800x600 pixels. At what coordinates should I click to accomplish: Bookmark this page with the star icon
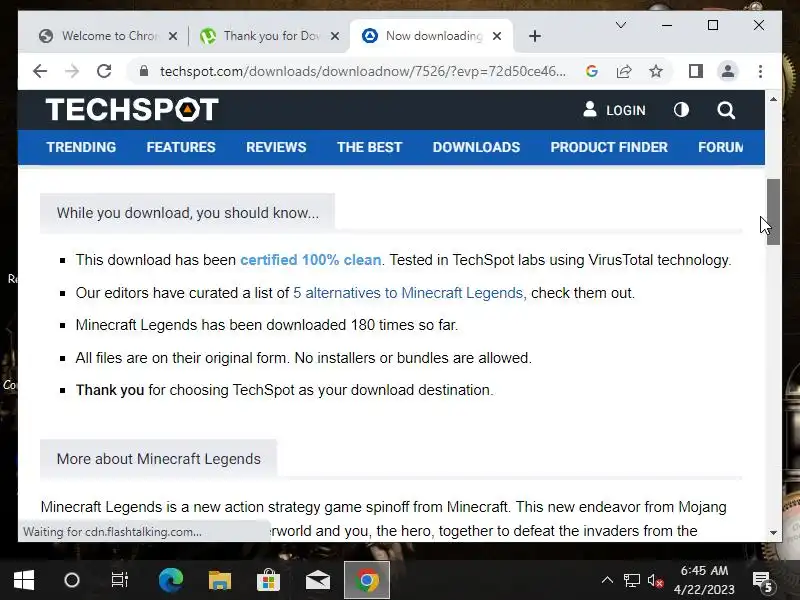(x=656, y=71)
